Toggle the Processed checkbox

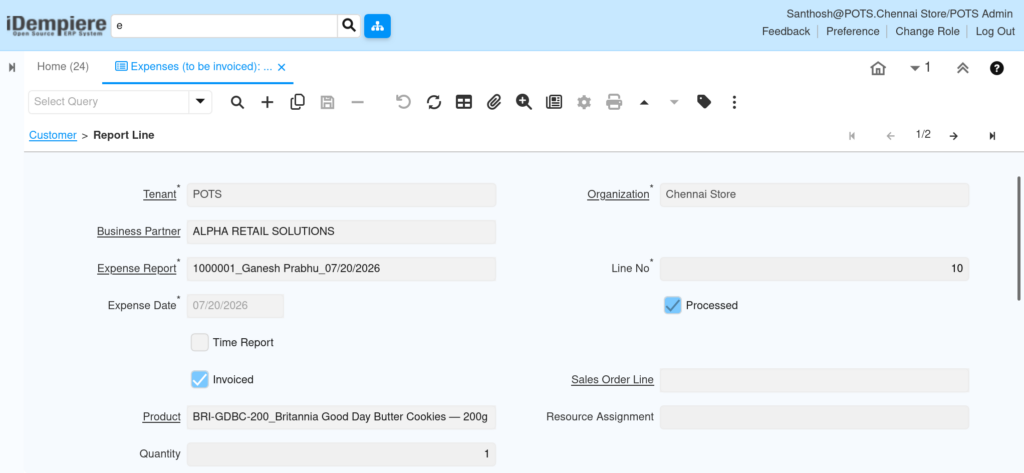click(673, 305)
